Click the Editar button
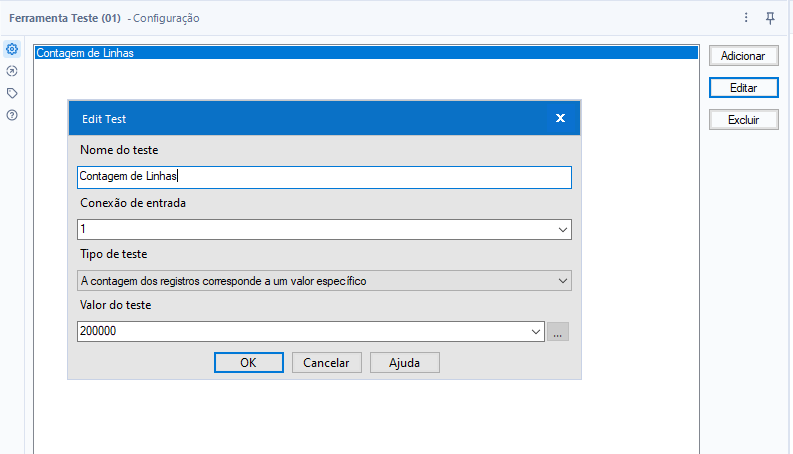The height and width of the screenshot is (454, 793). pos(743,88)
